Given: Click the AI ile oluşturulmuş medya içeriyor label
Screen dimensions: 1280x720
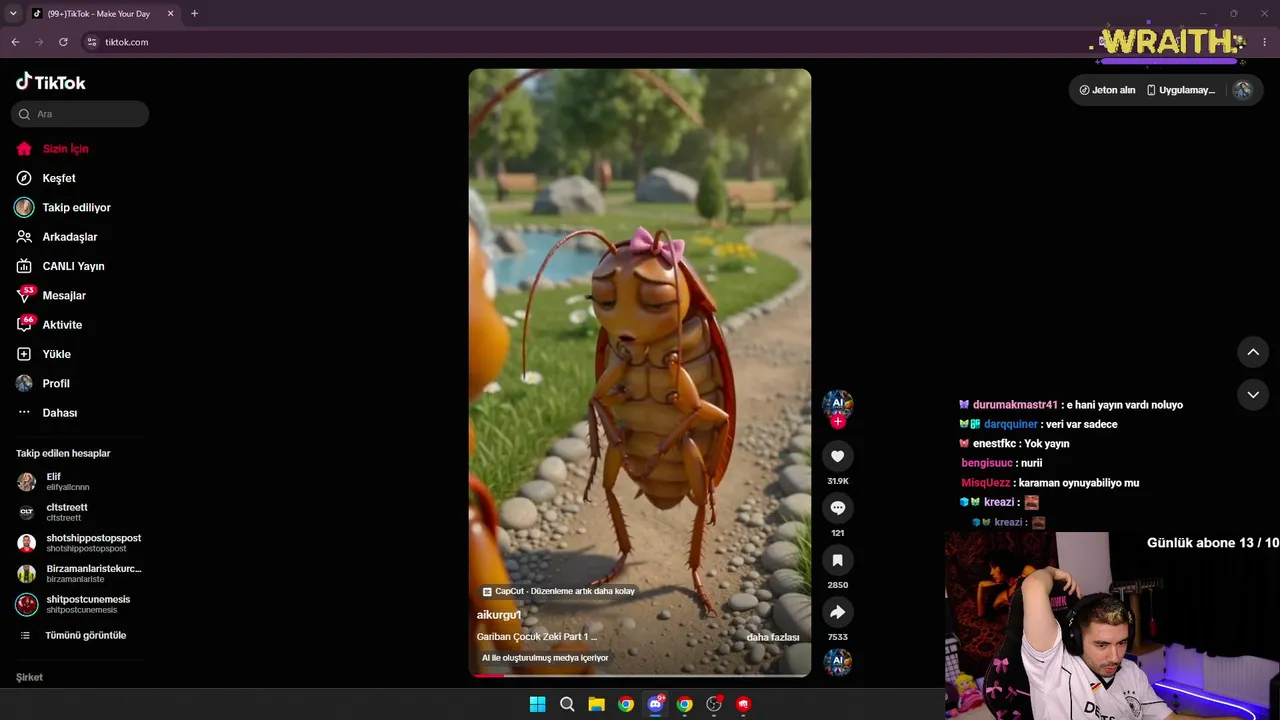Looking at the screenshot, I should click(x=545, y=658).
